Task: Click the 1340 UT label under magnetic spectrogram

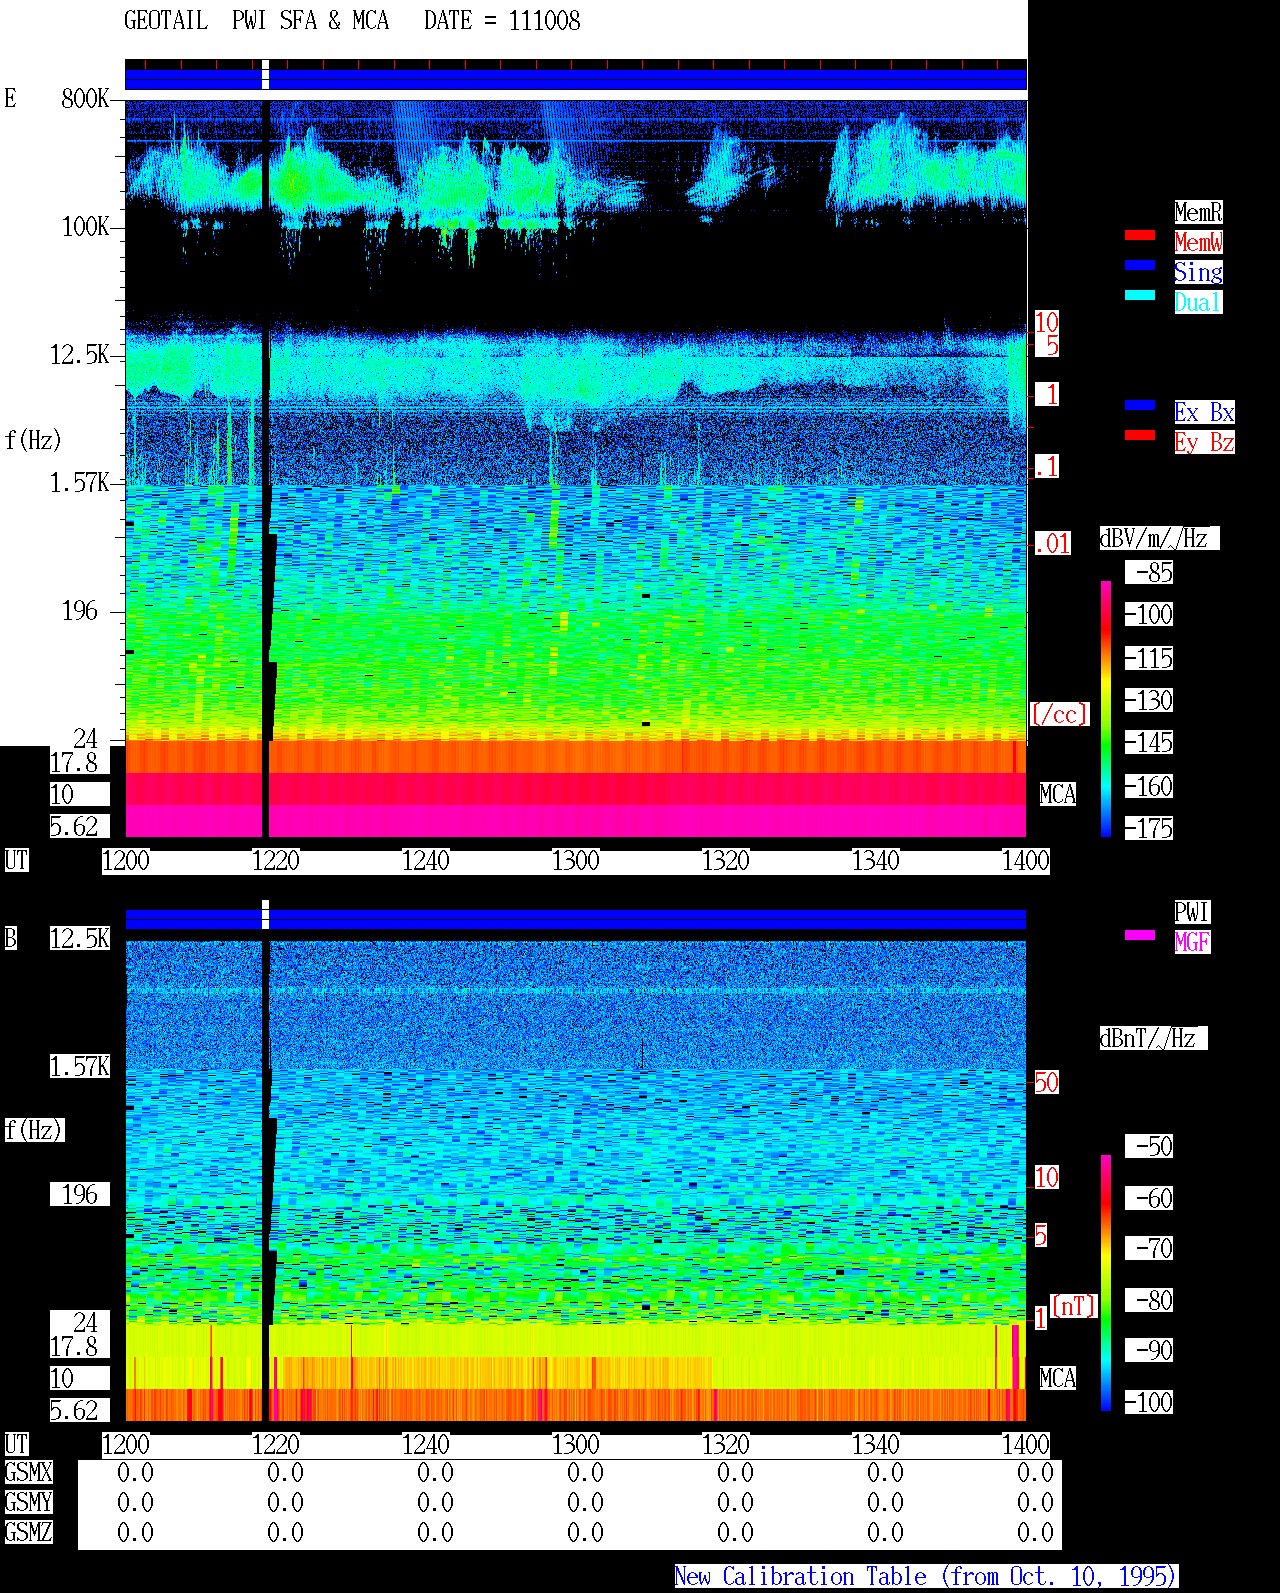Action: tap(875, 1445)
